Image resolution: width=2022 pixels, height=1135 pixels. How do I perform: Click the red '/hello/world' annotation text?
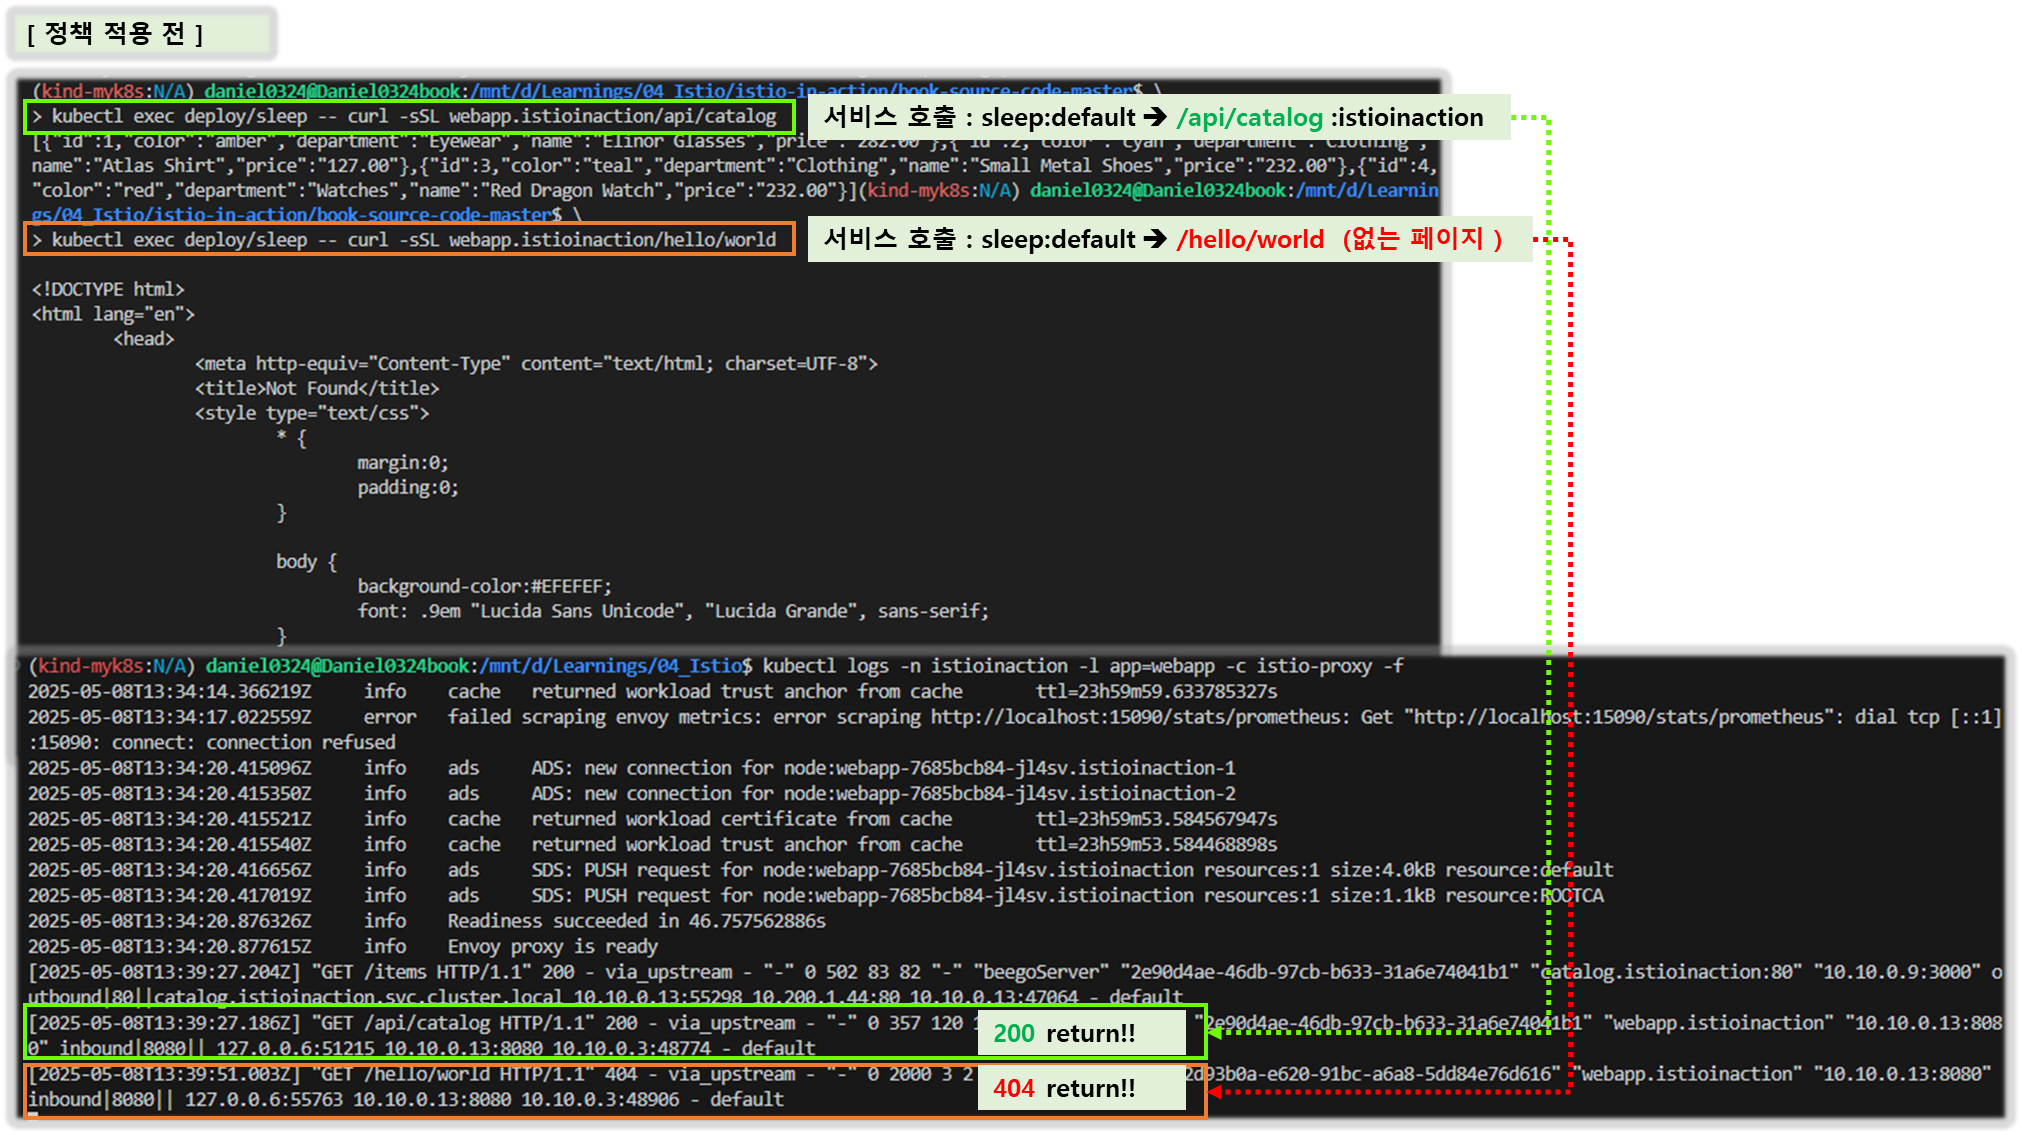tap(1249, 240)
